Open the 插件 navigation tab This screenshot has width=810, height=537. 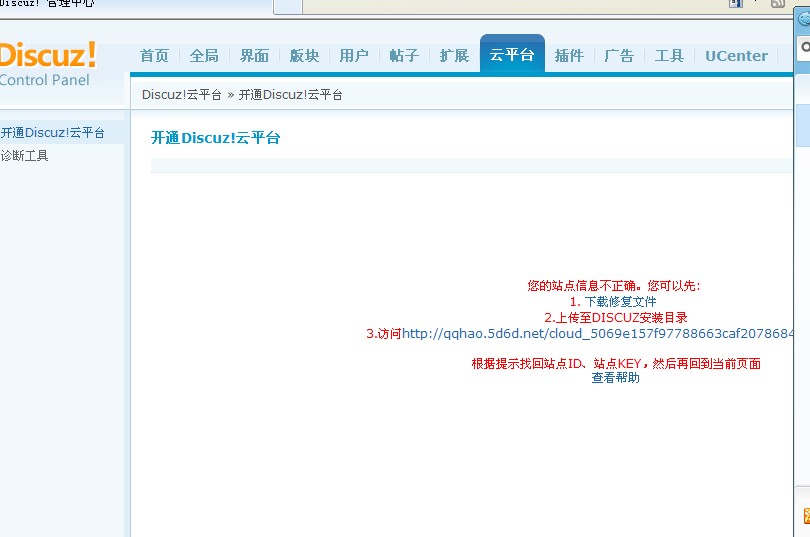click(569, 55)
